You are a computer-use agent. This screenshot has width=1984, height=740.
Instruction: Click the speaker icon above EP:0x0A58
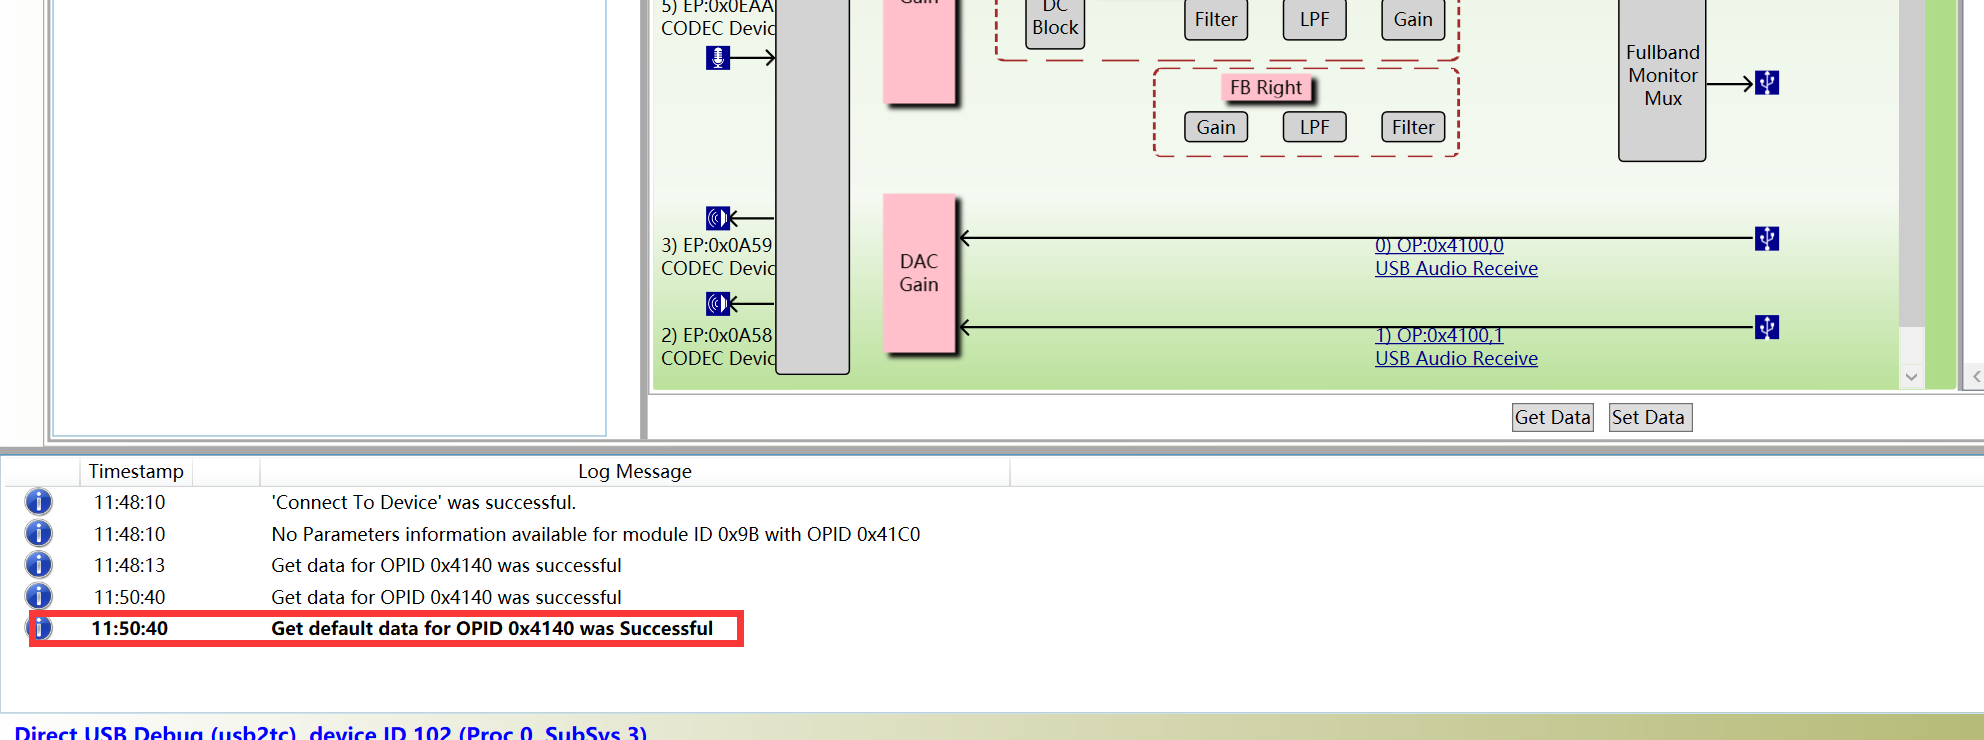pos(718,303)
